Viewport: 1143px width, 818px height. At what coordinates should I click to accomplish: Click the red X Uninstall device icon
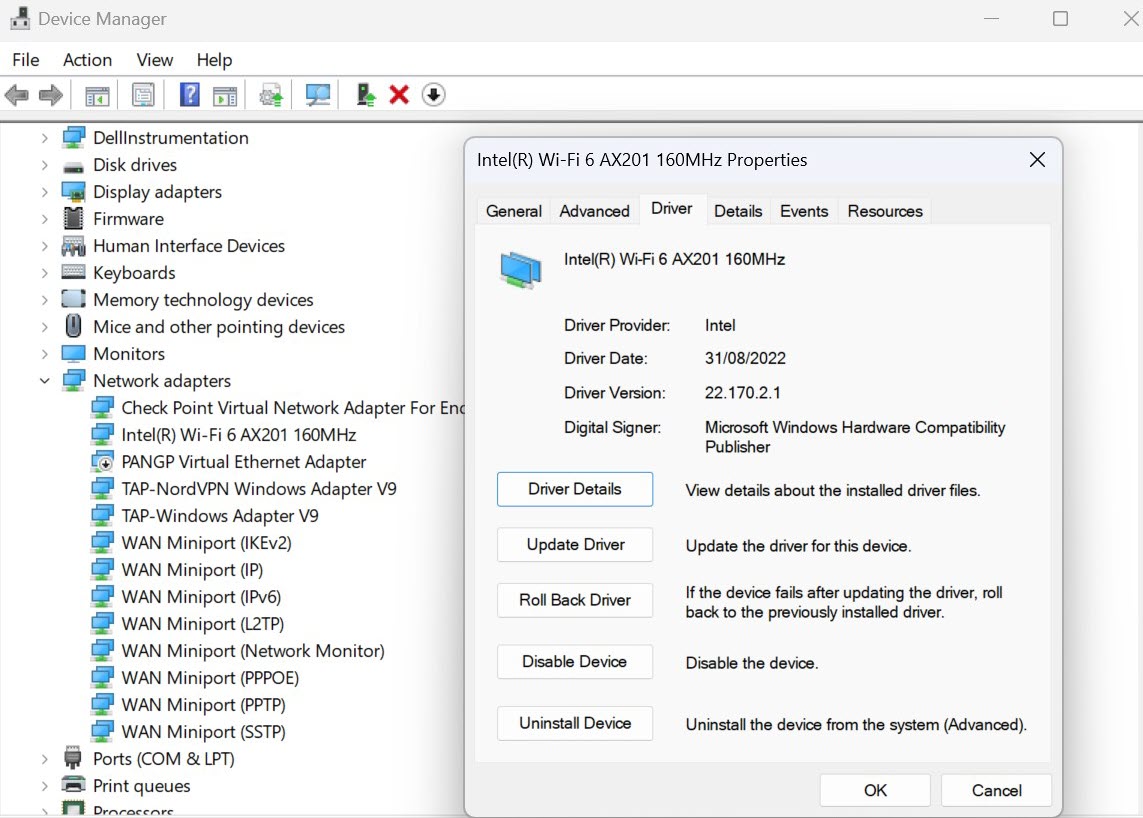399,95
